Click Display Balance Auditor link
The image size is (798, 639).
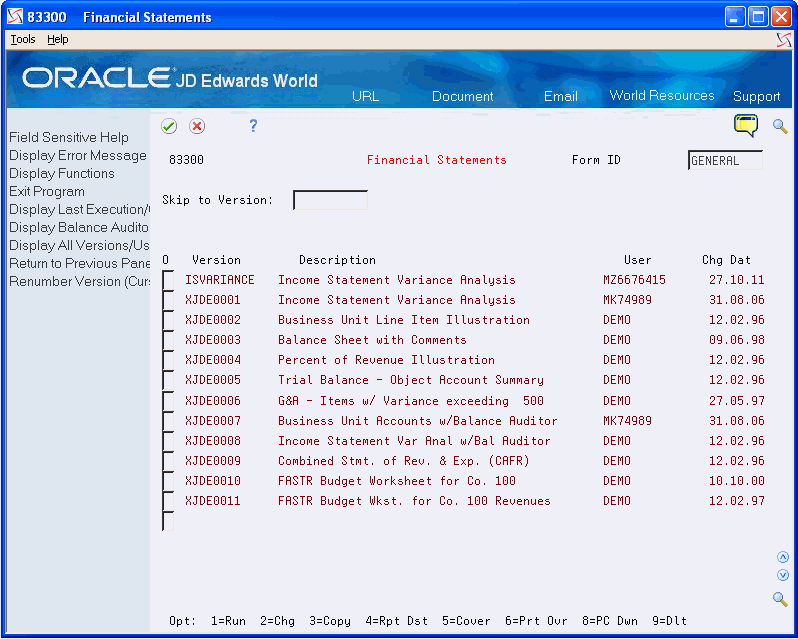(79, 227)
